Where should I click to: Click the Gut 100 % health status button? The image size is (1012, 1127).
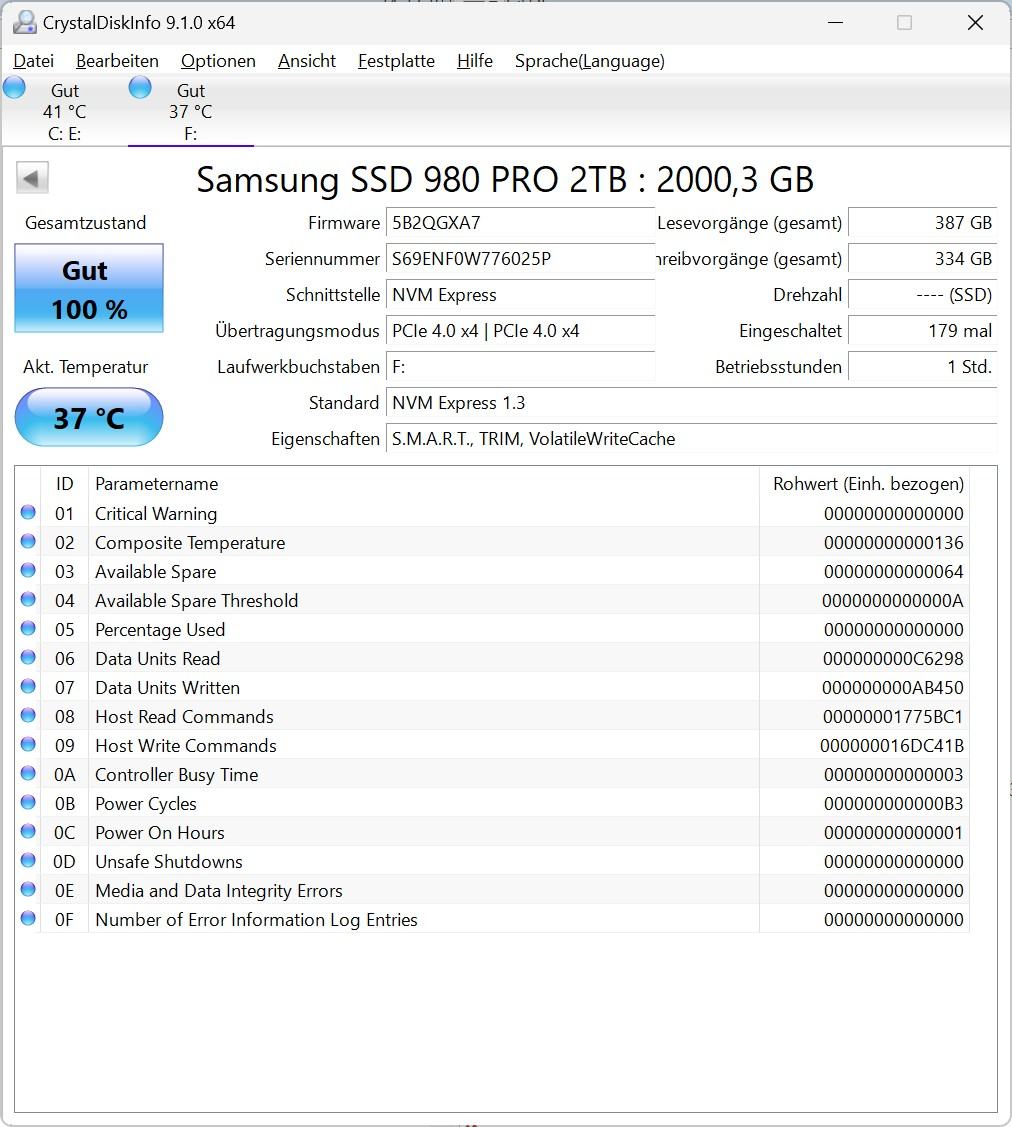pyautogui.click(x=89, y=288)
